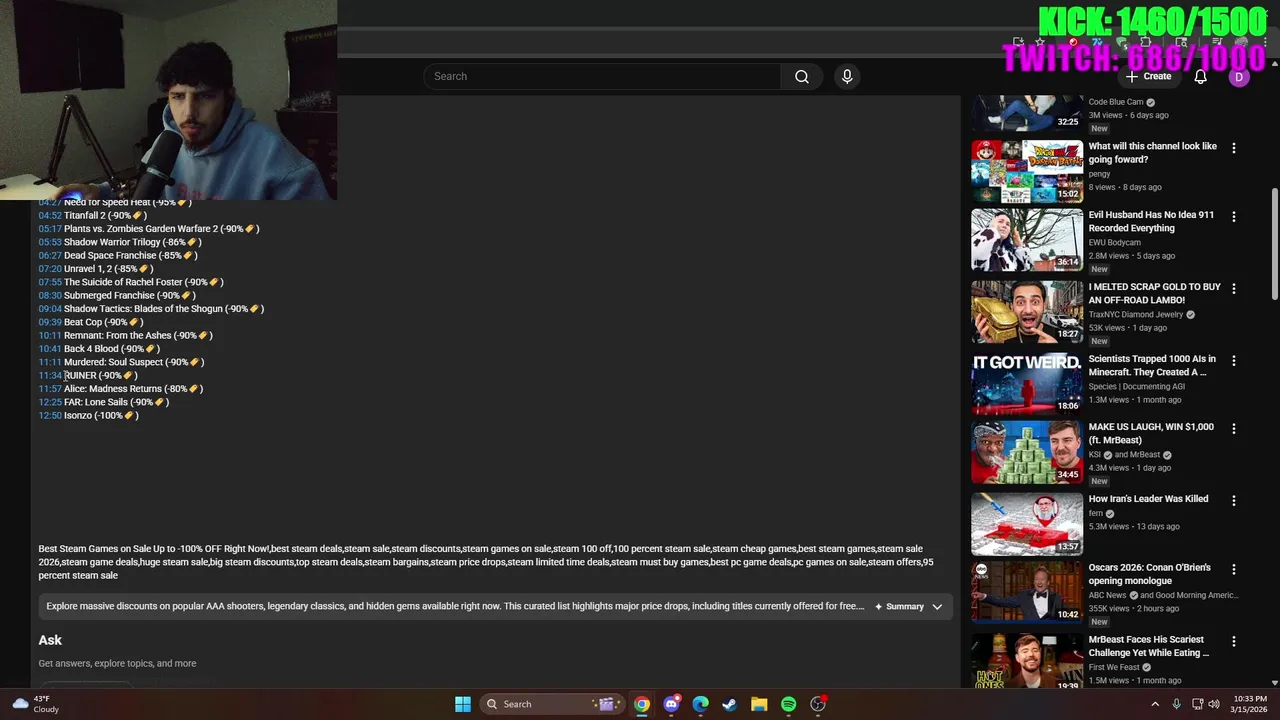This screenshot has width=1280, height=720.
Task: Open clock and date 10:33 PM
Action: coord(1250,704)
